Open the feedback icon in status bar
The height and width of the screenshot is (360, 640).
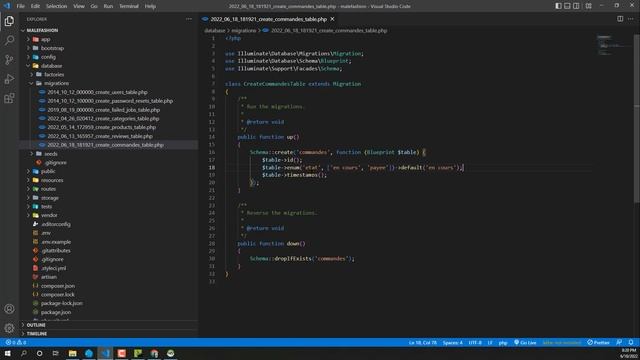point(619,342)
